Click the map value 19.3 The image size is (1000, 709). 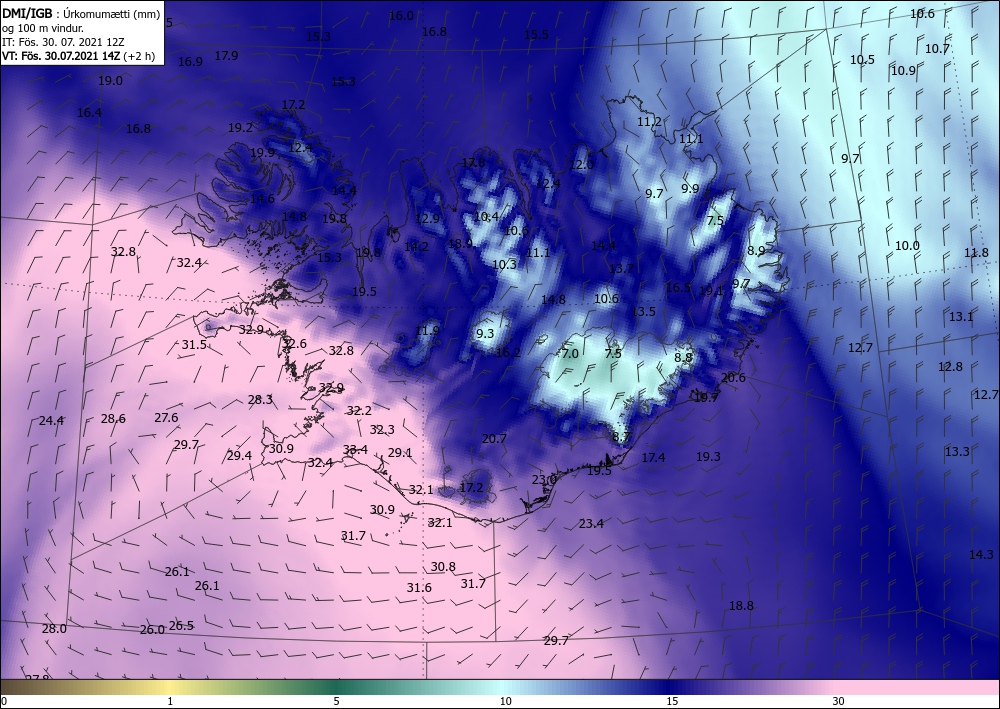(x=708, y=457)
